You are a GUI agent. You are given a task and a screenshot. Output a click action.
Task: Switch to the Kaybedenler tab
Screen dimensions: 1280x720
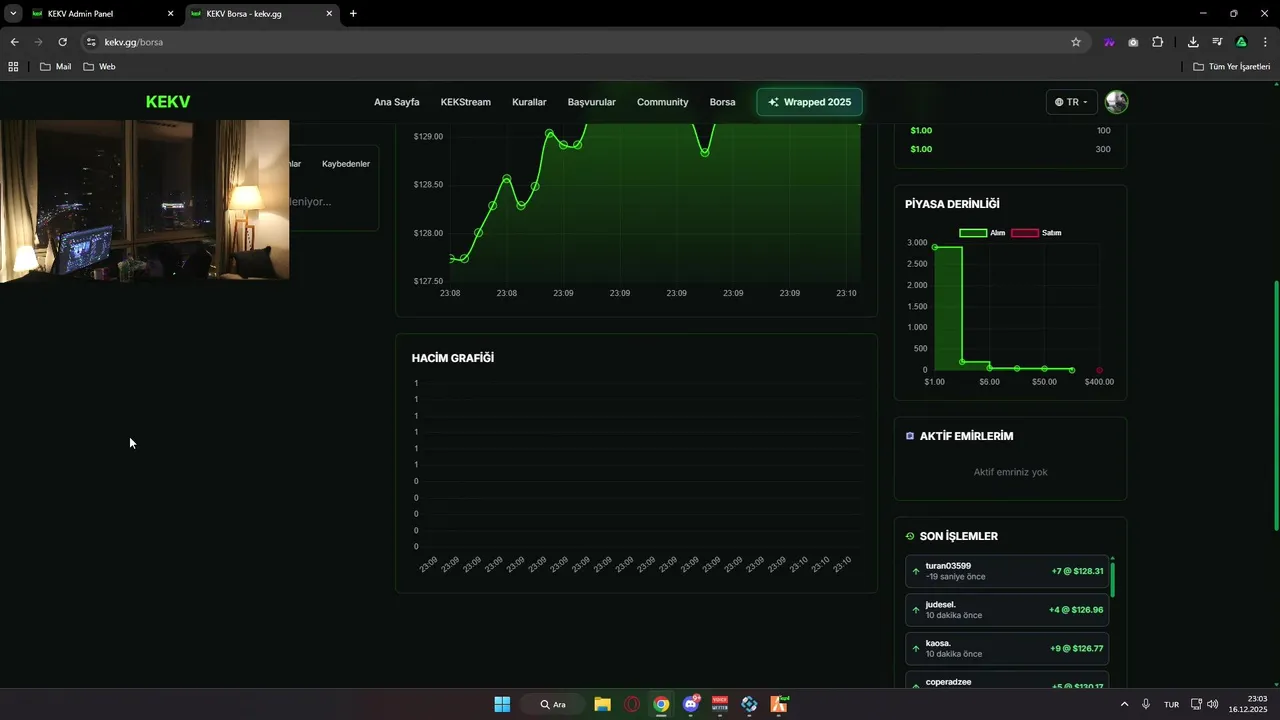pos(346,164)
